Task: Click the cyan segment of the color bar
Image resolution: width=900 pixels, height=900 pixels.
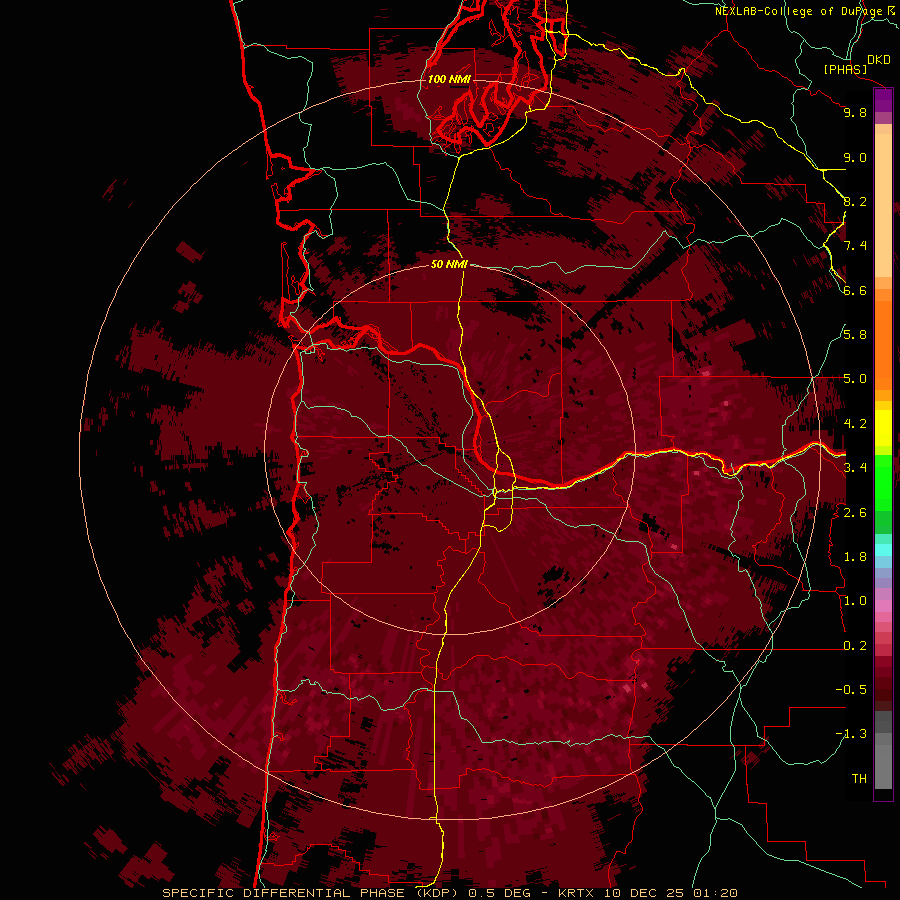Action: point(883,550)
